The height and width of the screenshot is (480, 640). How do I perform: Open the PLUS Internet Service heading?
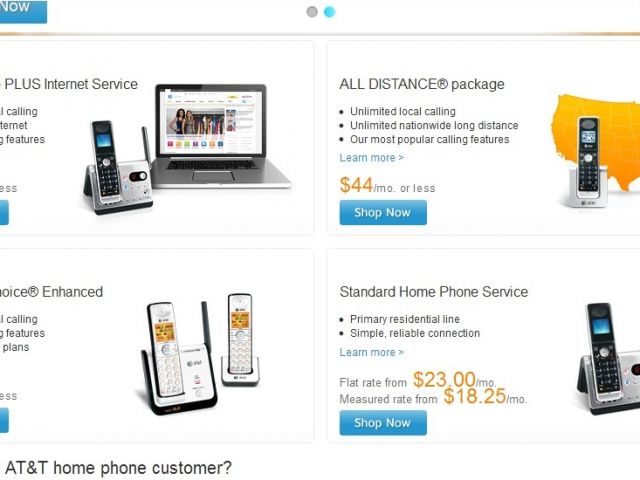click(x=69, y=84)
